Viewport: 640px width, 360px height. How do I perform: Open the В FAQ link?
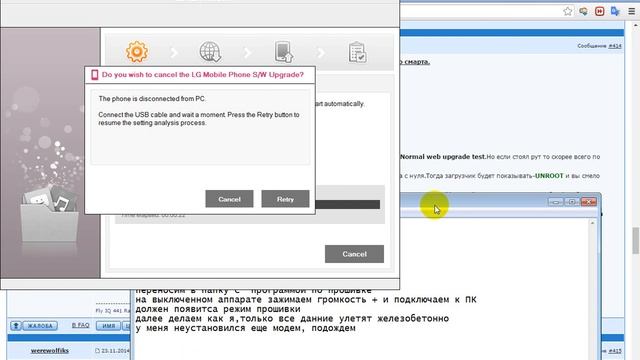point(80,325)
